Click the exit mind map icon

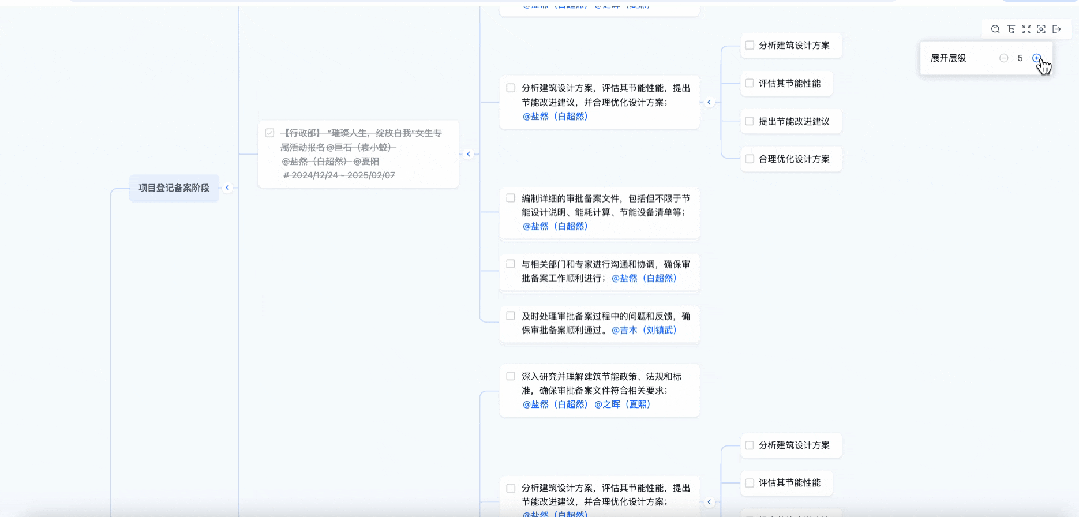[1057, 29]
